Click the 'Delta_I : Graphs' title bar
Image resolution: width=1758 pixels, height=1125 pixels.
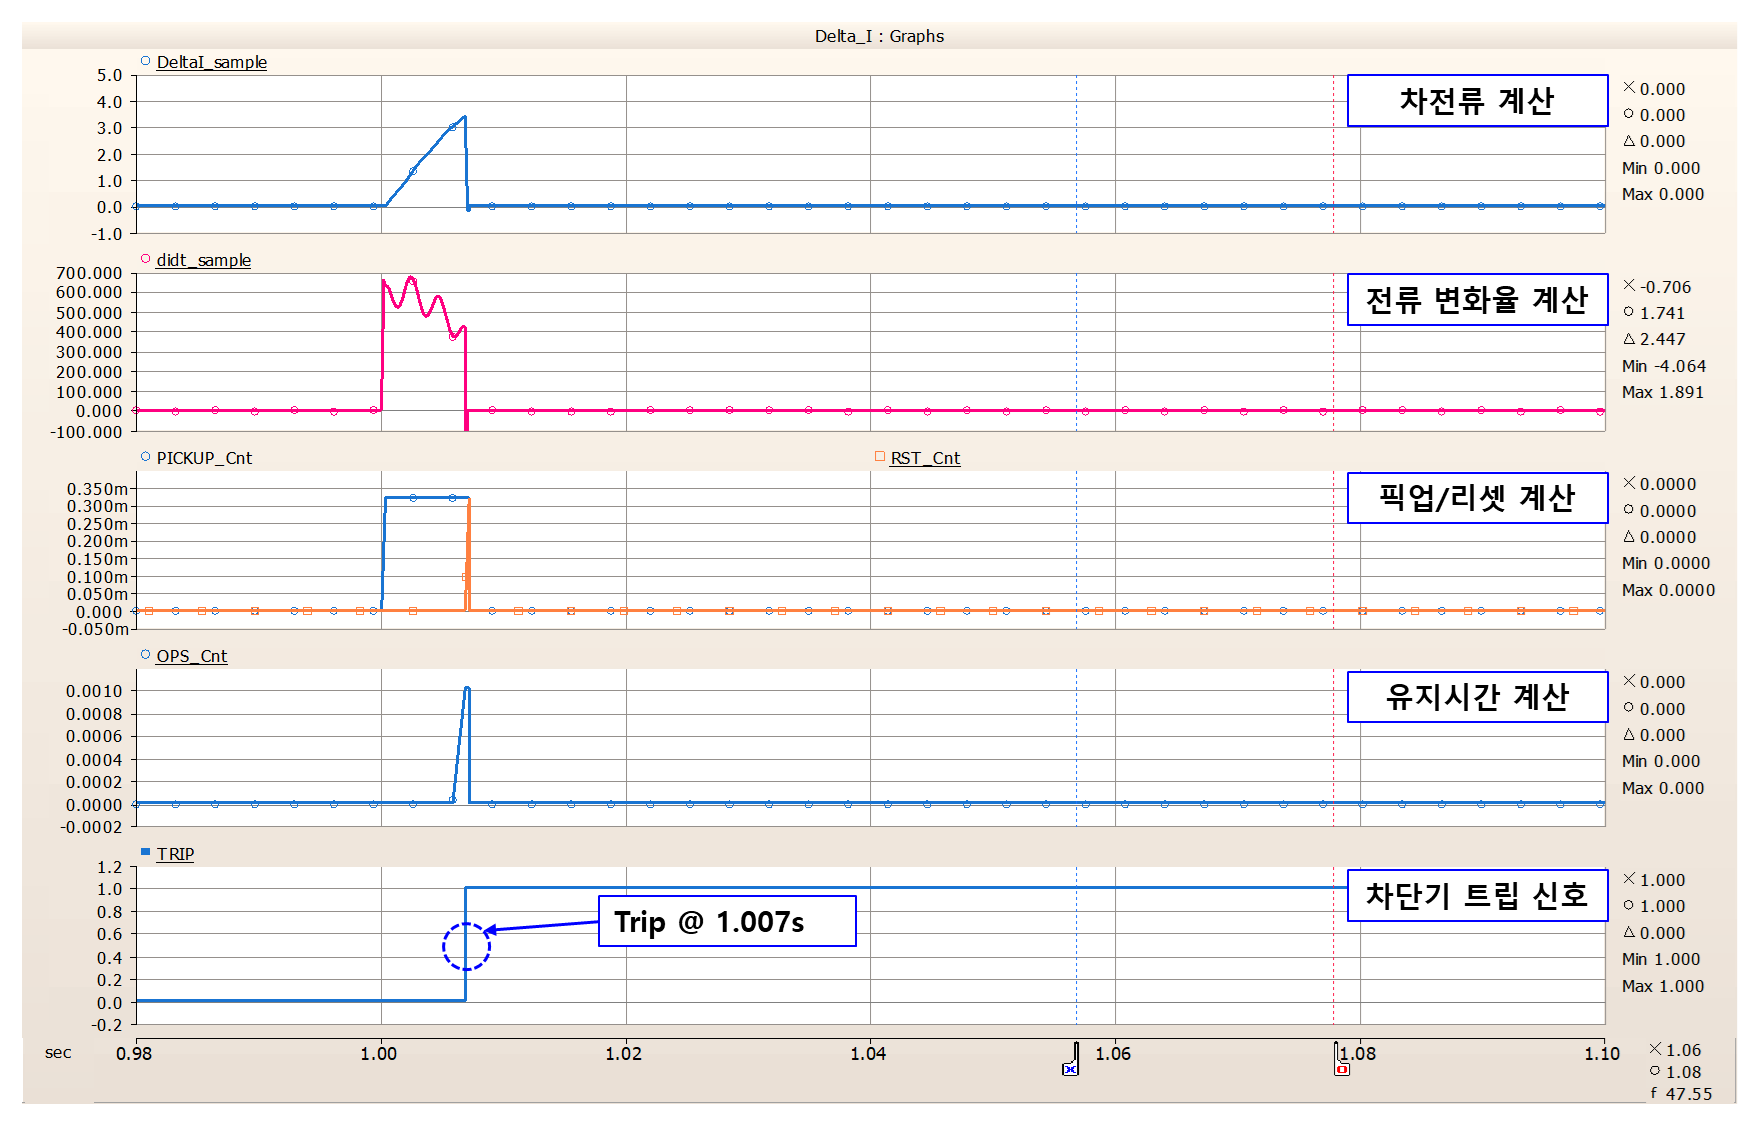coord(879,36)
